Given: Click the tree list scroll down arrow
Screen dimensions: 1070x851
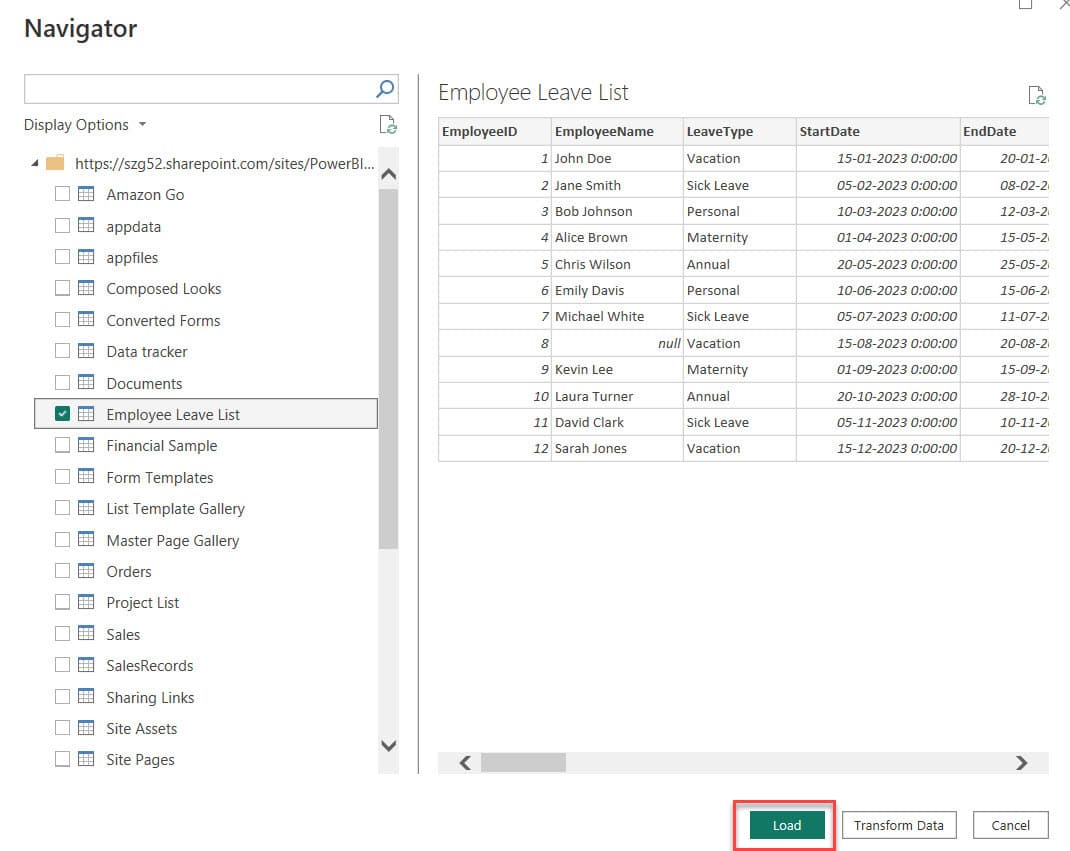Looking at the screenshot, I should [388, 745].
